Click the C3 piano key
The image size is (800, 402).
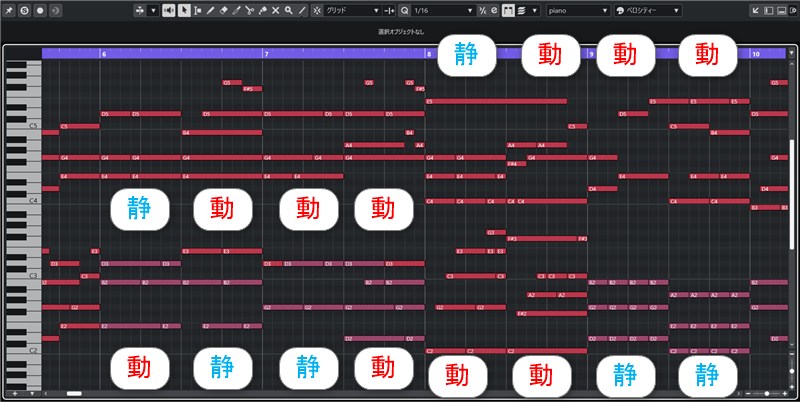(33, 276)
